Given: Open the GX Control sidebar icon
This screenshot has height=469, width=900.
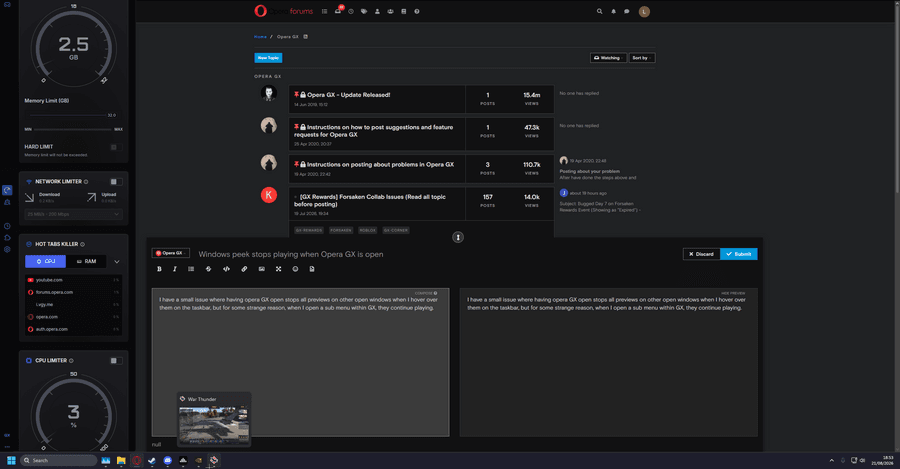Looking at the screenshot, I should [x=7, y=190].
